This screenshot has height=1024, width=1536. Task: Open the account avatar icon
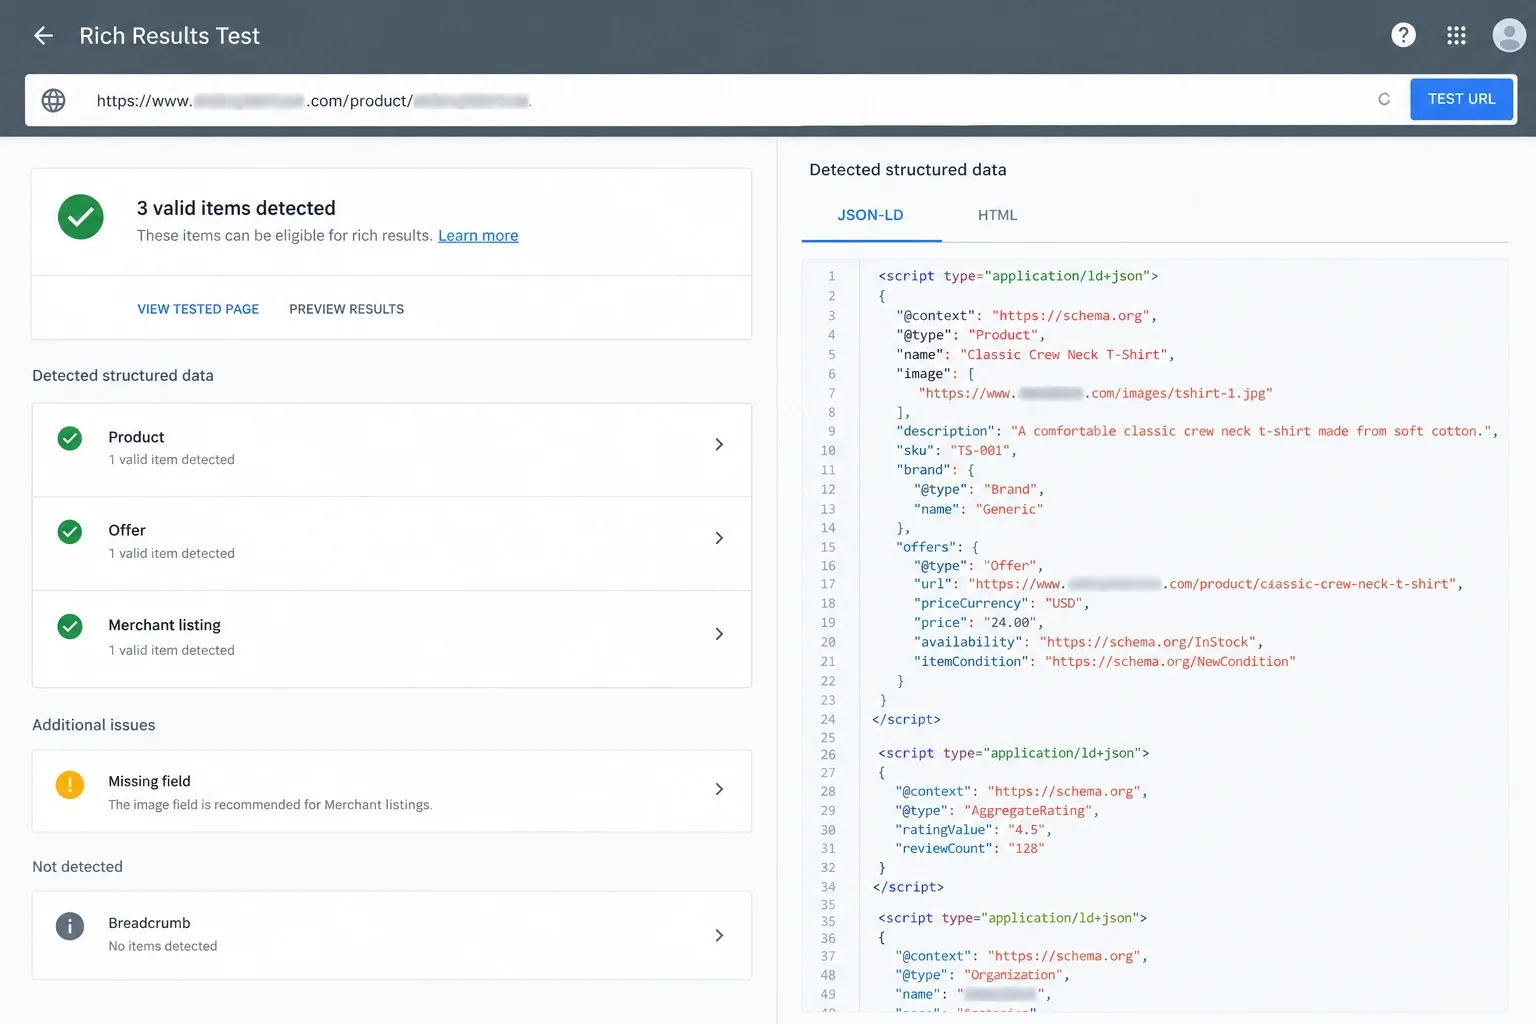click(x=1508, y=35)
